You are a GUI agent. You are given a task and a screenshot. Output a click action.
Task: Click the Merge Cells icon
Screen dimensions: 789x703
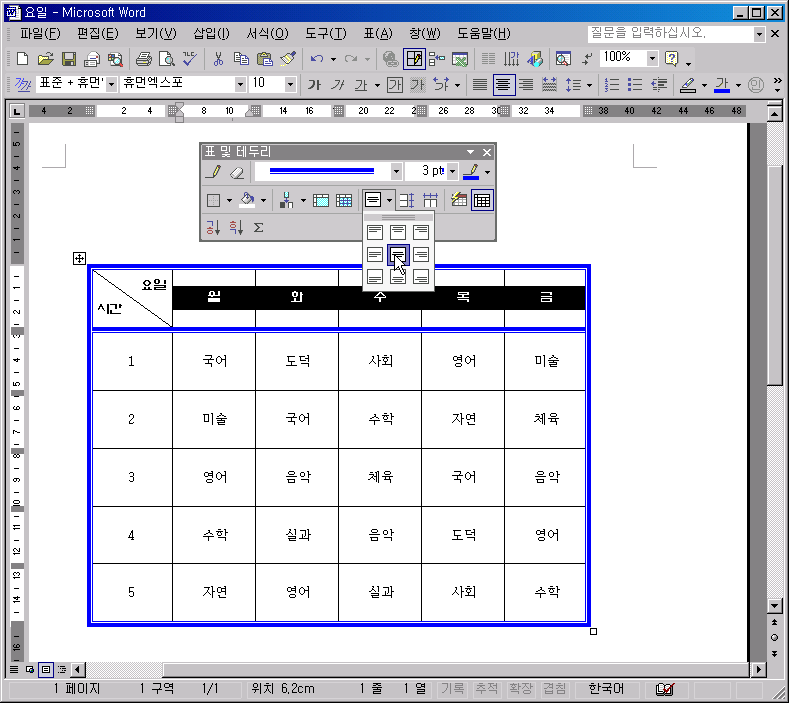pyautogui.click(x=321, y=200)
